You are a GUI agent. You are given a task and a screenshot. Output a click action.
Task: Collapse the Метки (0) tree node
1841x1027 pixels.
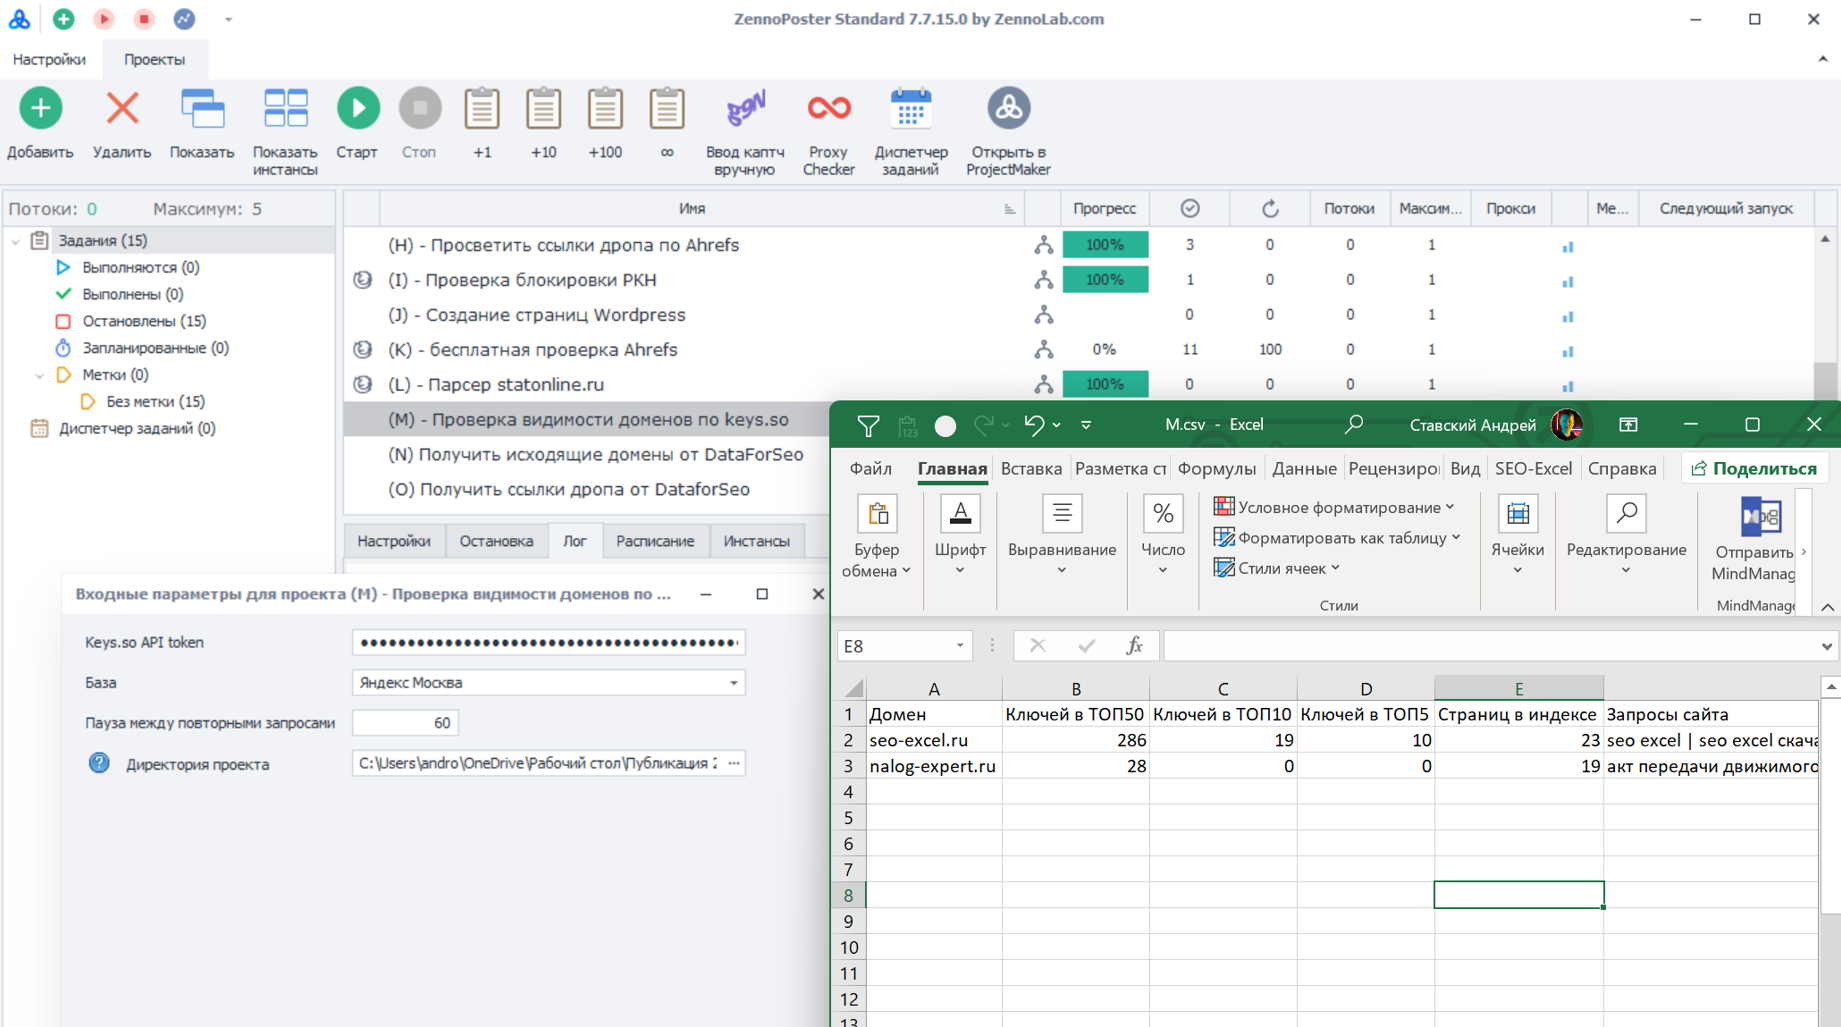click(39, 375)
